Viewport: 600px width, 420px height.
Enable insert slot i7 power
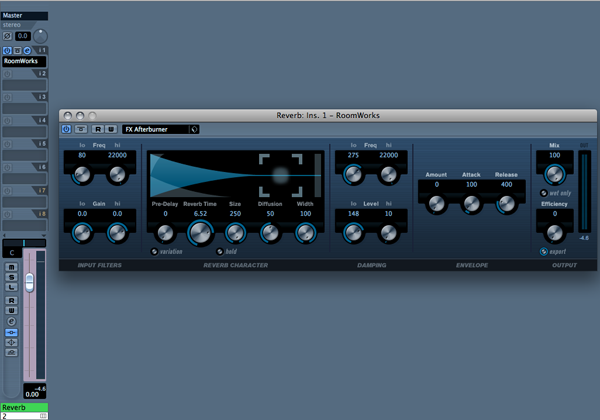(x=7, y=190)
